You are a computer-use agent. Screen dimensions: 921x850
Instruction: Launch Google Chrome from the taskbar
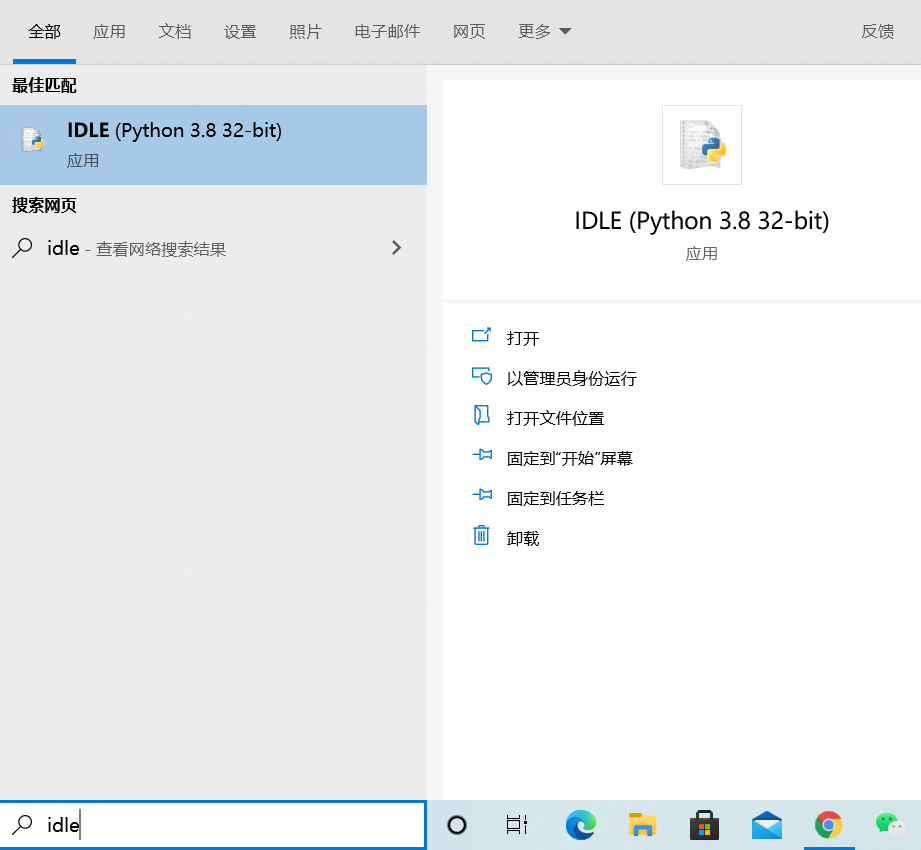(828, 825)
